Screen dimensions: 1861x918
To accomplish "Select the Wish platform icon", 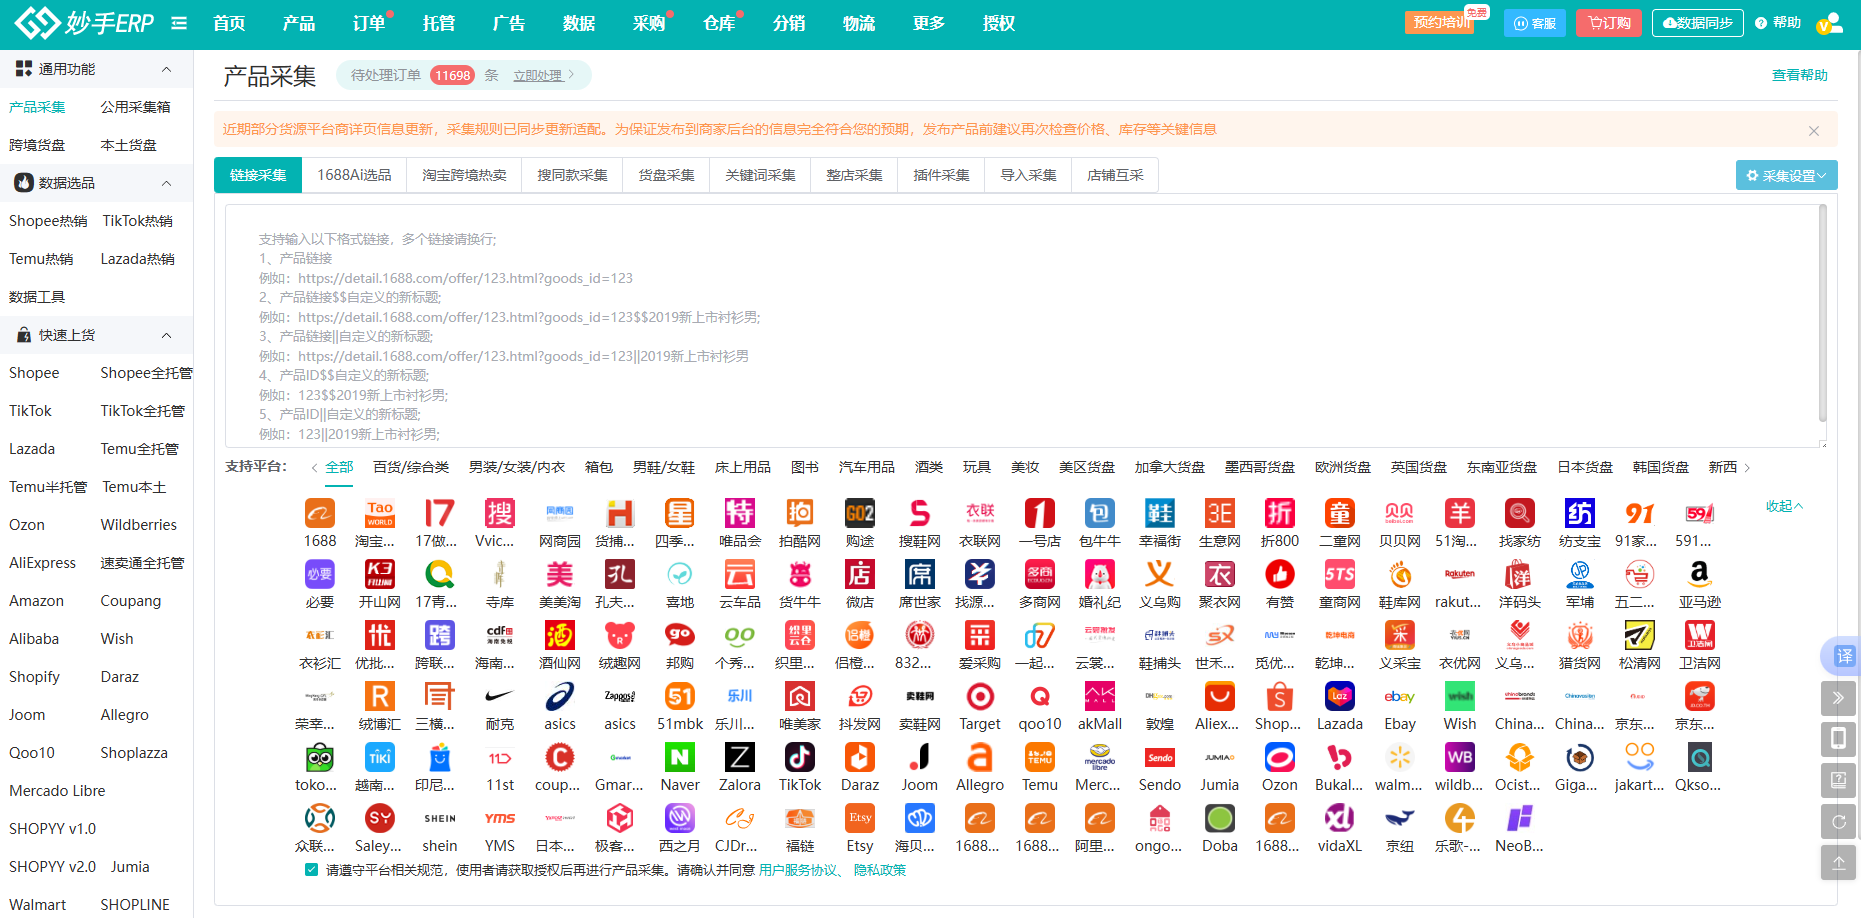I will (1460, 697).
